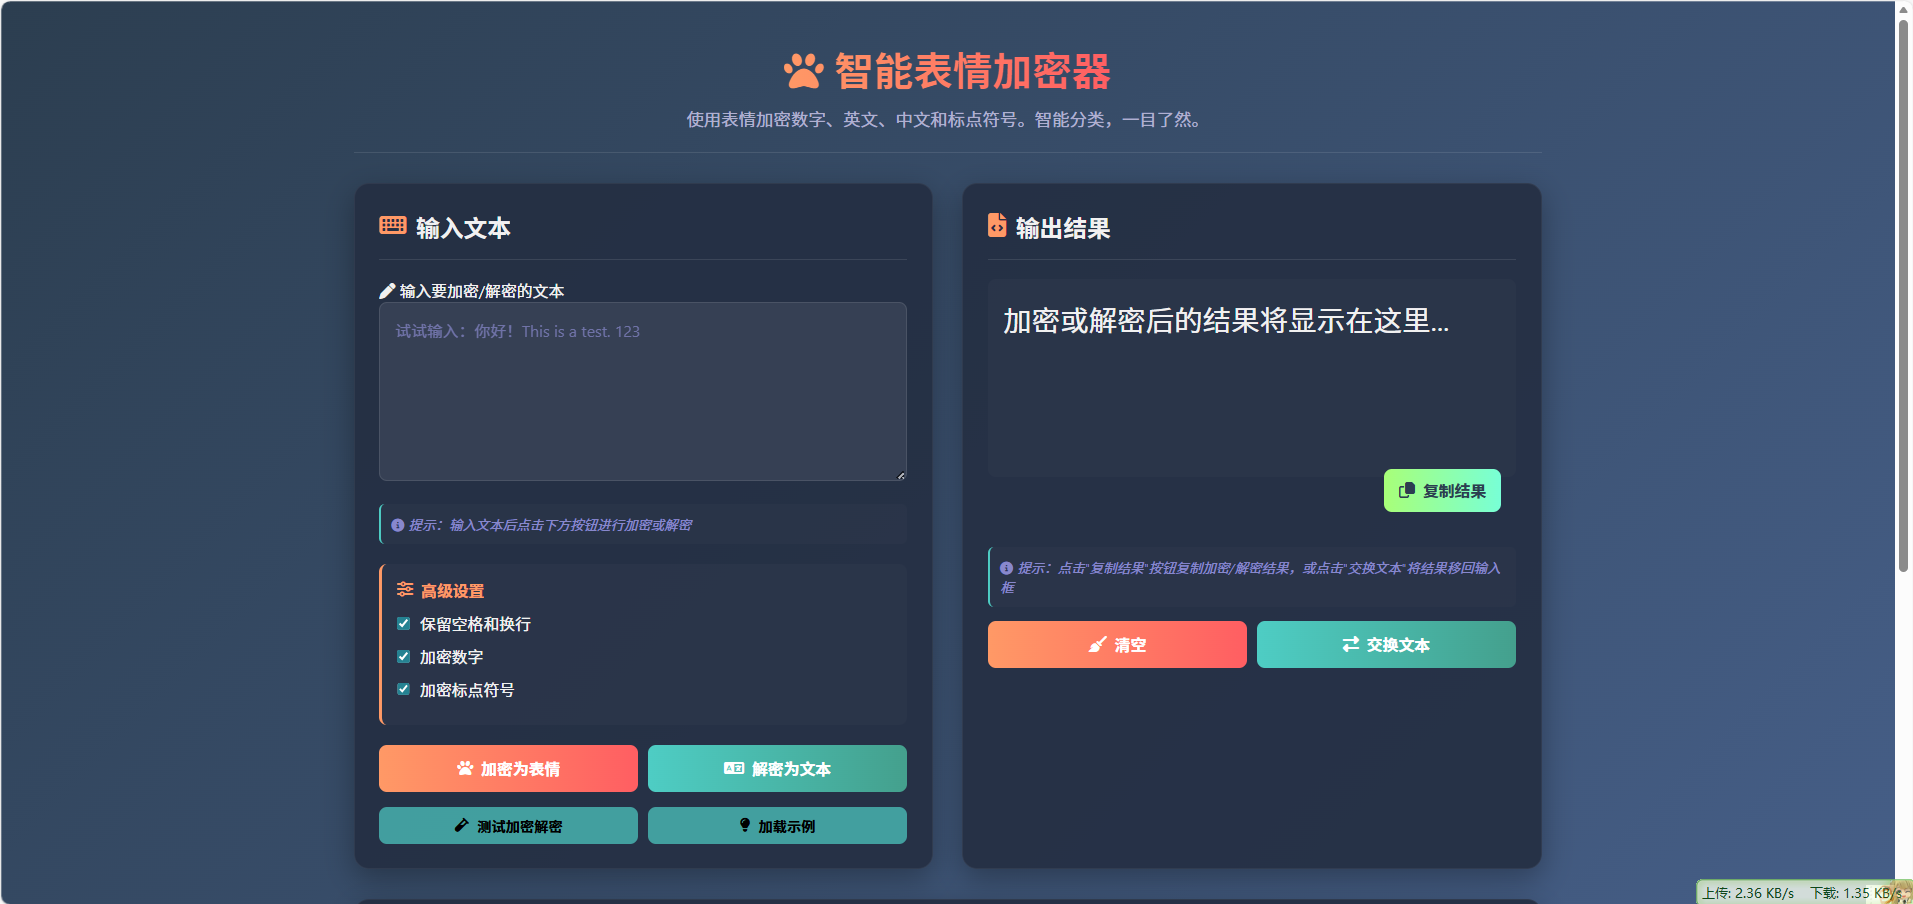
Task: Click inside the text input area
Action: click(x=641, y=390)
